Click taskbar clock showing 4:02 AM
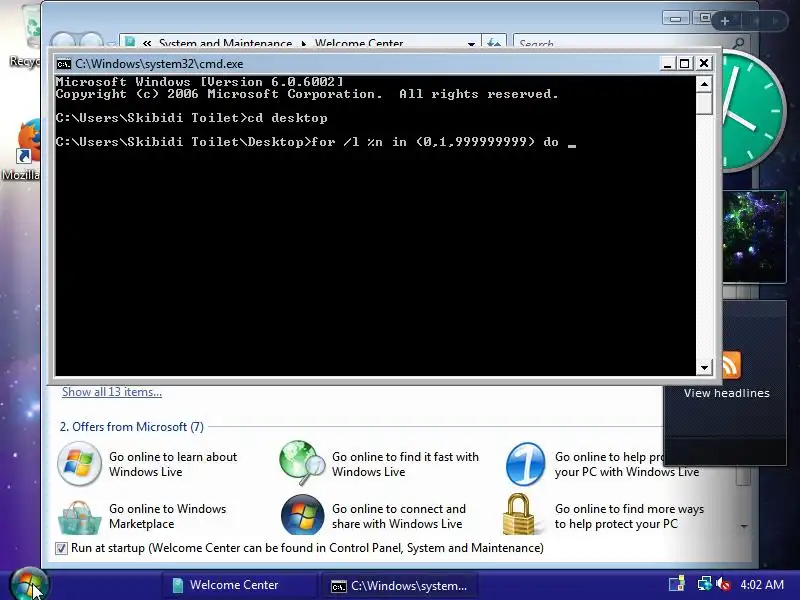Image resolution: width=800 pixels, height=600 pixels. click(762, 584)
